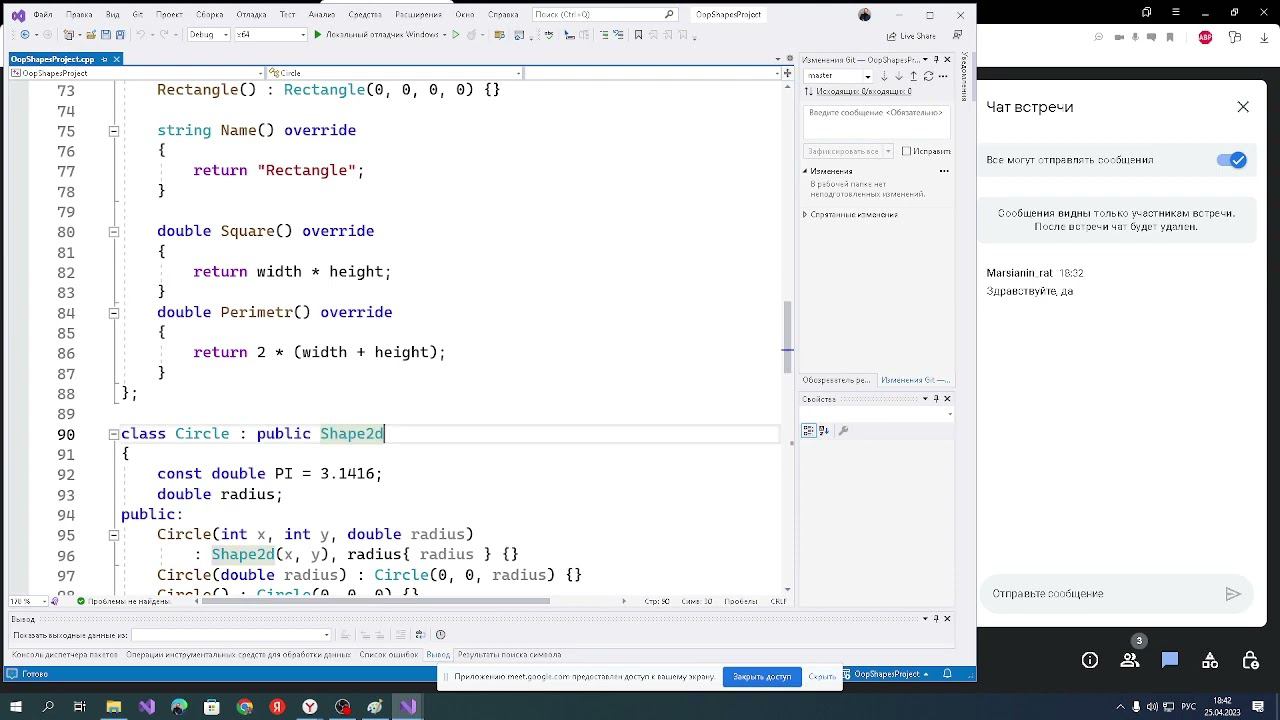Screen dimensions: 1280x720
Task: Focus the 'Отправьте сообщение' chat field
Action: click(x=1101, y=594)
